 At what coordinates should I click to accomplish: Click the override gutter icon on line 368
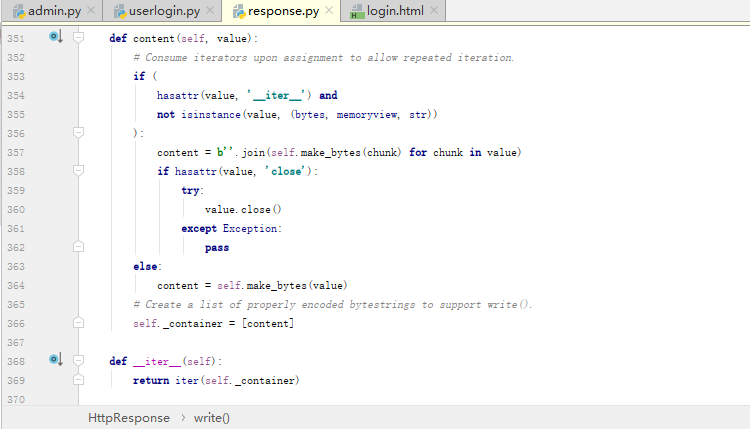55,359
